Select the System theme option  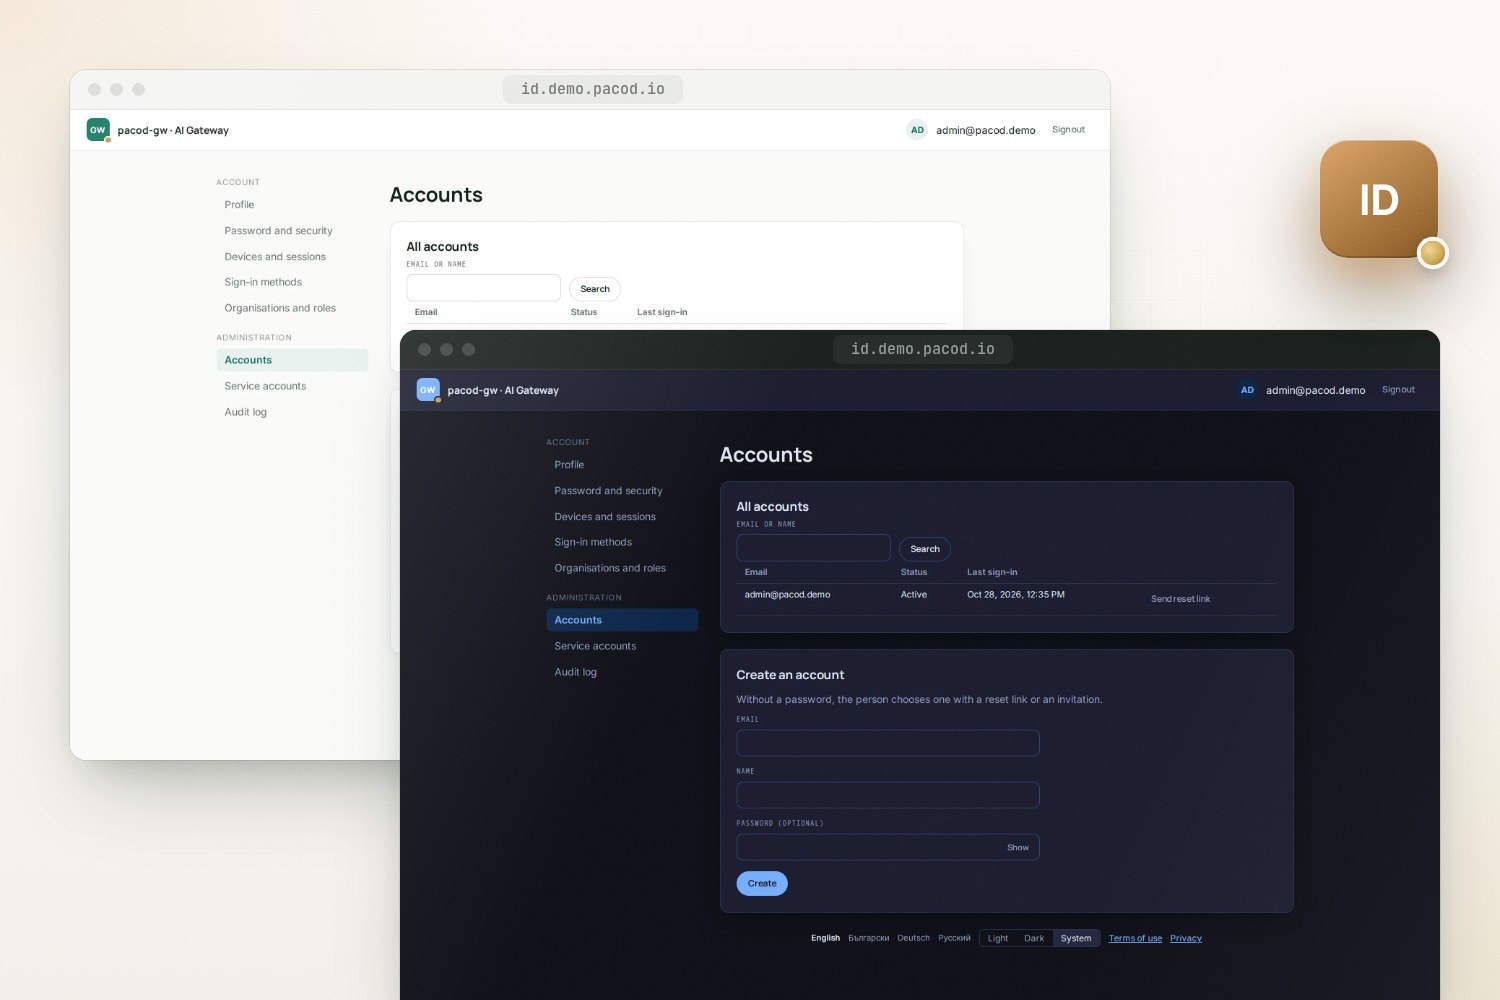pyautogui.click(x=1076, y=938)
